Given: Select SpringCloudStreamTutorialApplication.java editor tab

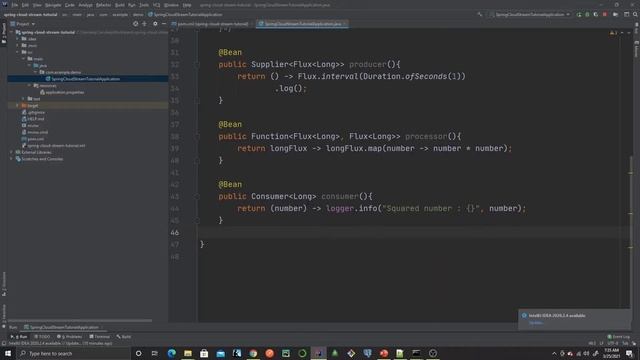Looking at the screenshot, I should click(x=302, y=24).
